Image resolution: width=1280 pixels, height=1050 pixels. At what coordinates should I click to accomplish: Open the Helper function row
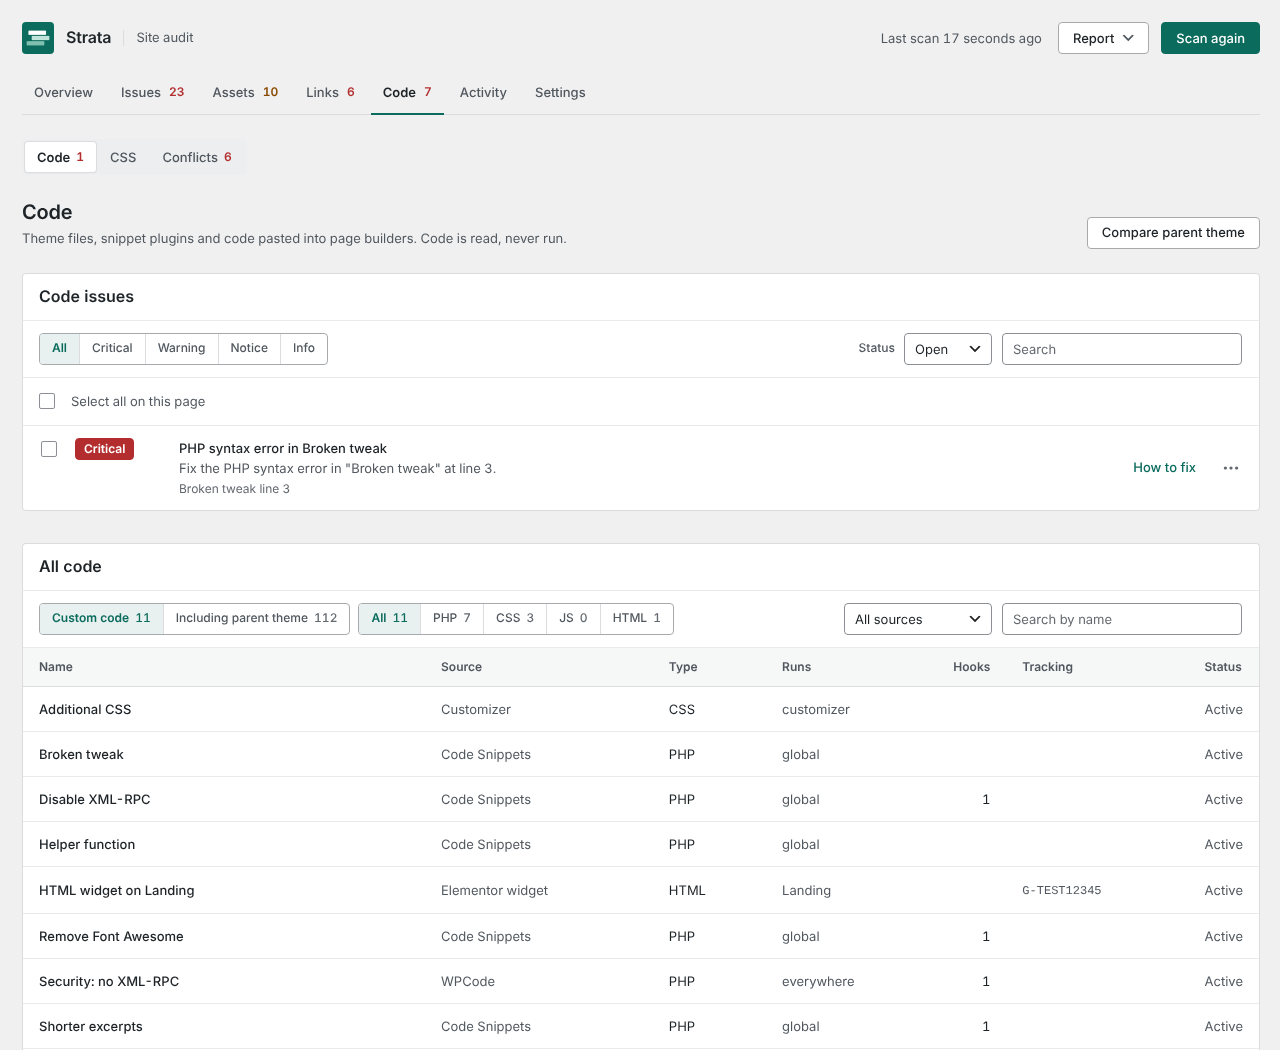click(x=641, y=844)
